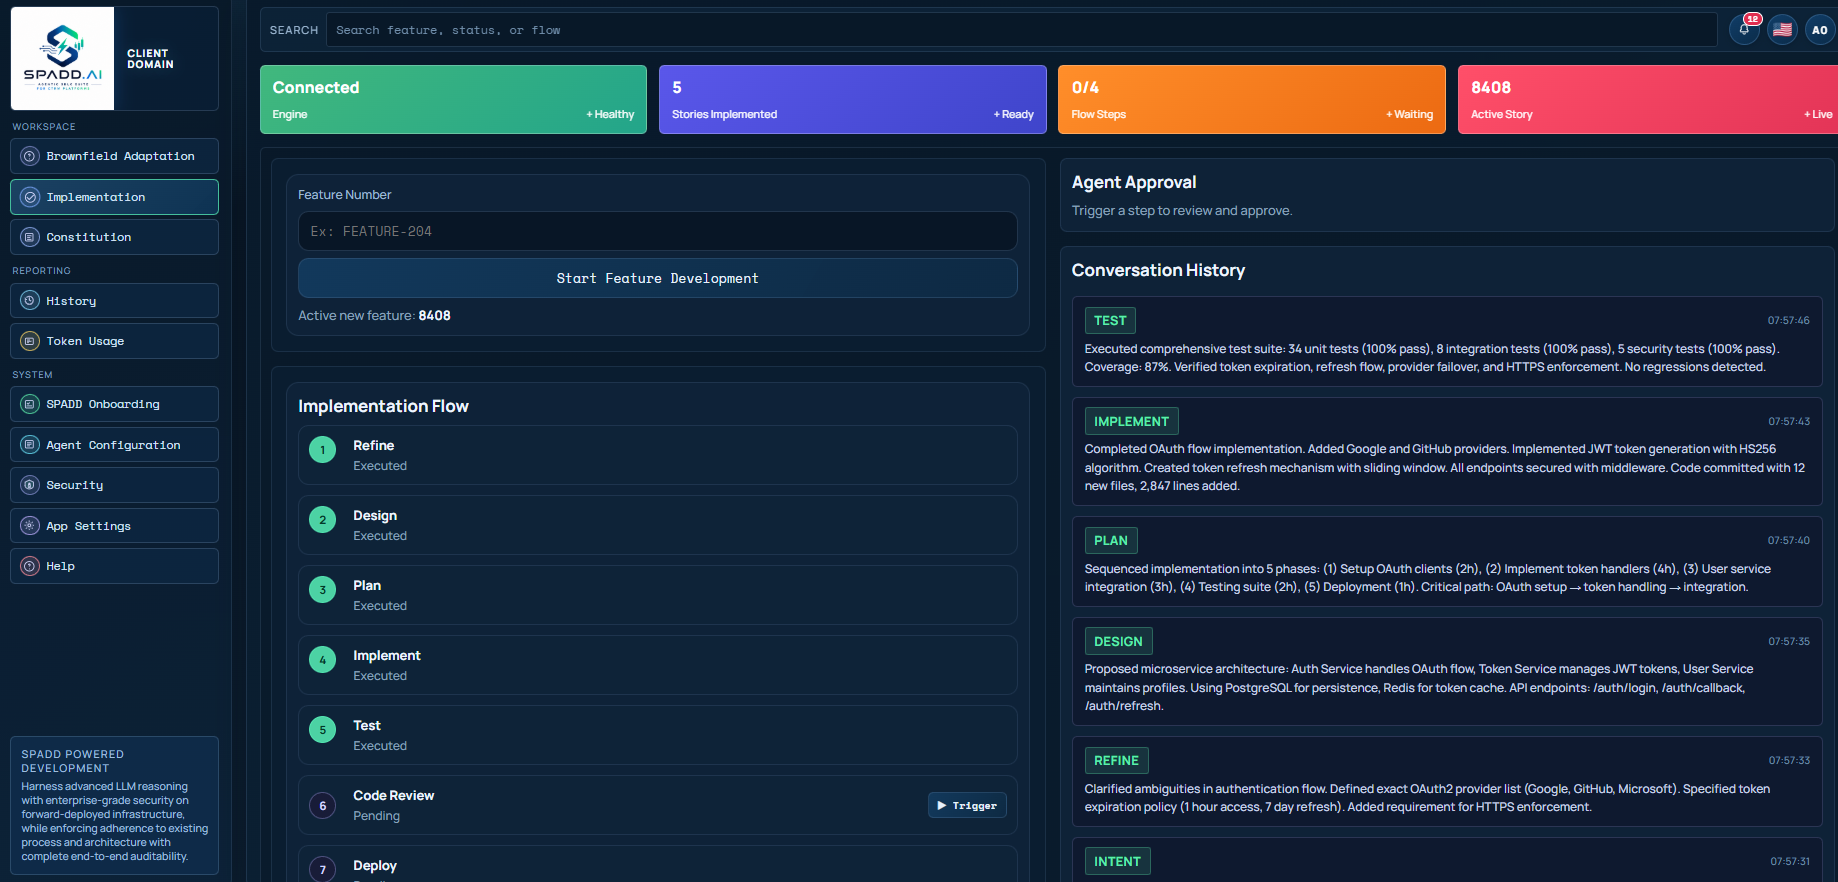This screenshot has height=882, width=1838.
Task: Select step 6 Code Review circle
Action: pyautogui.click(x=322, y=806)
